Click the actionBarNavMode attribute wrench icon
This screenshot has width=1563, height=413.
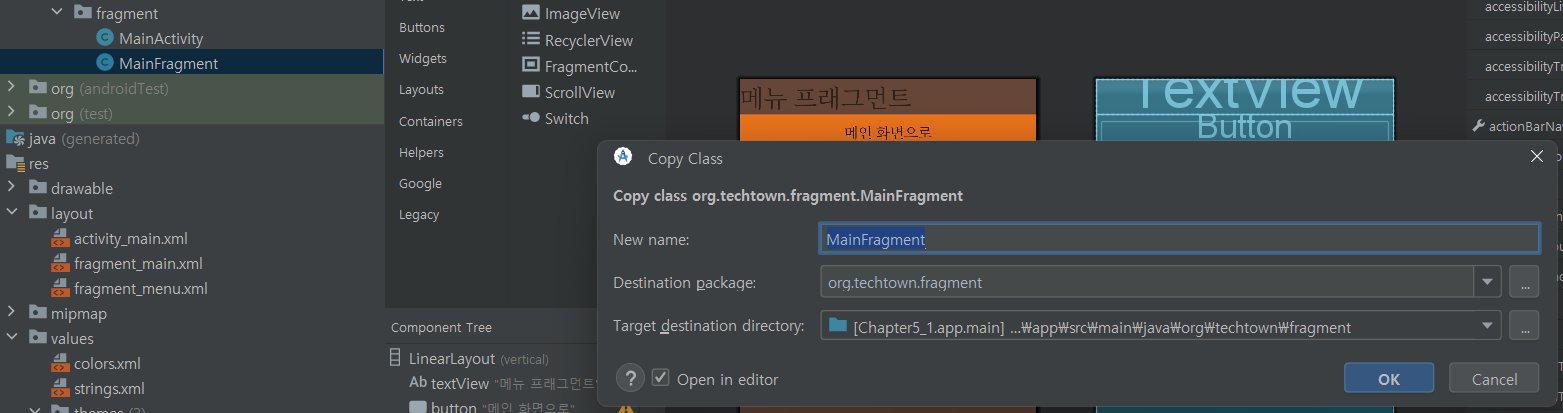[1478, 126]
